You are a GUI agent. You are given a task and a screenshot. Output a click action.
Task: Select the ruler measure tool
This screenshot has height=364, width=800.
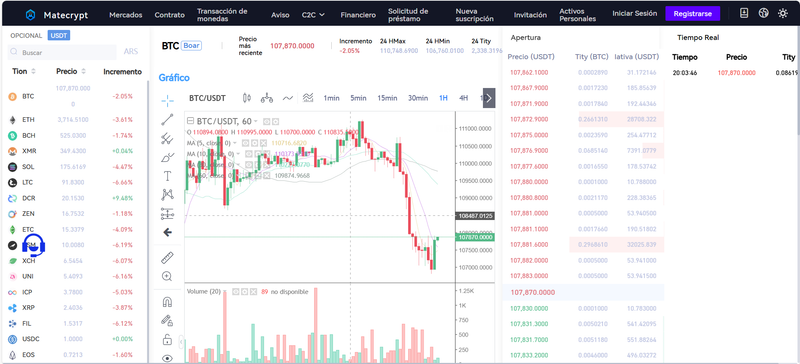point(167,257)
